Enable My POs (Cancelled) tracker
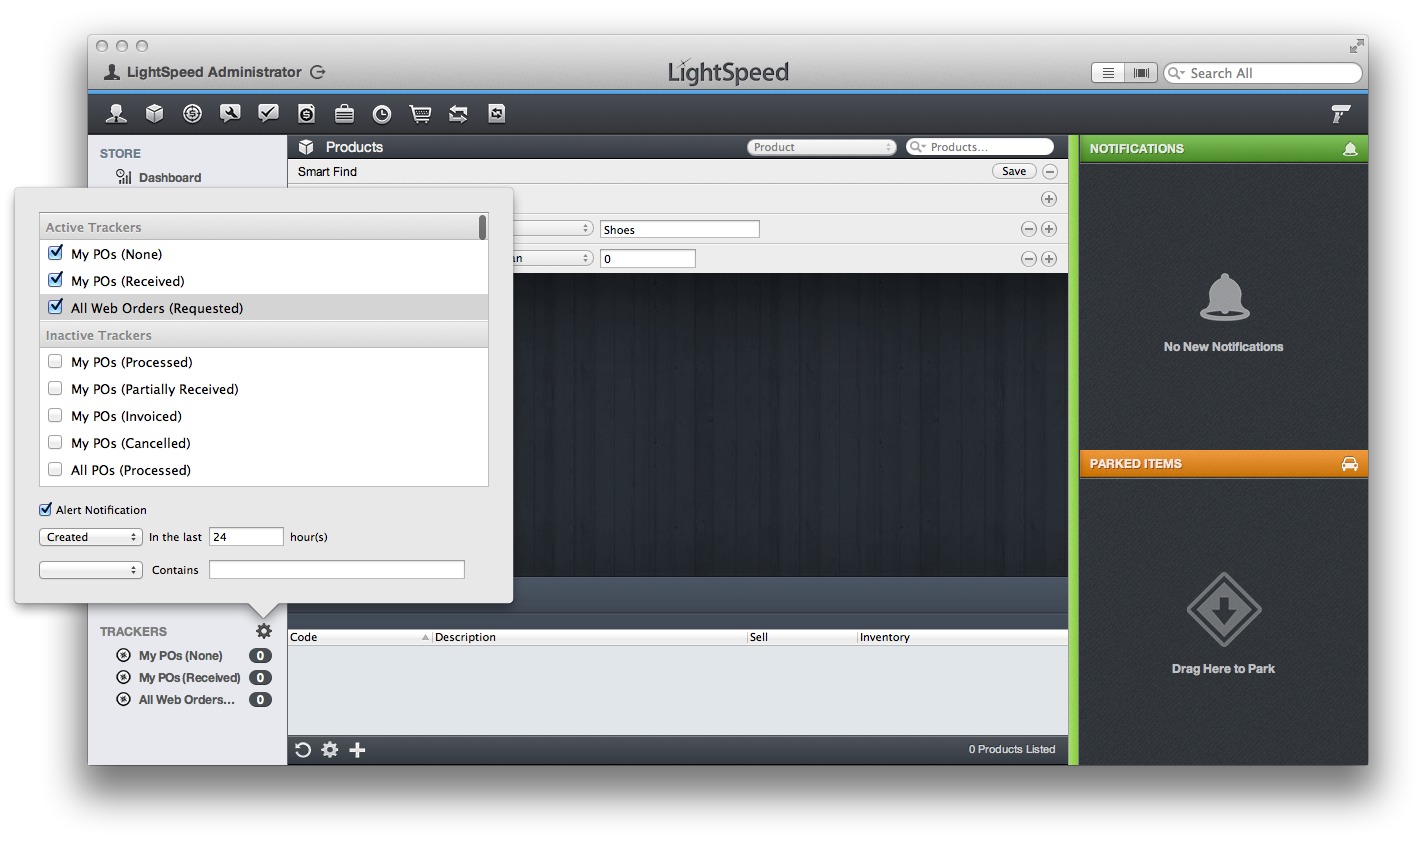This screenshot has height=844, width=1425. click(55, 442)
